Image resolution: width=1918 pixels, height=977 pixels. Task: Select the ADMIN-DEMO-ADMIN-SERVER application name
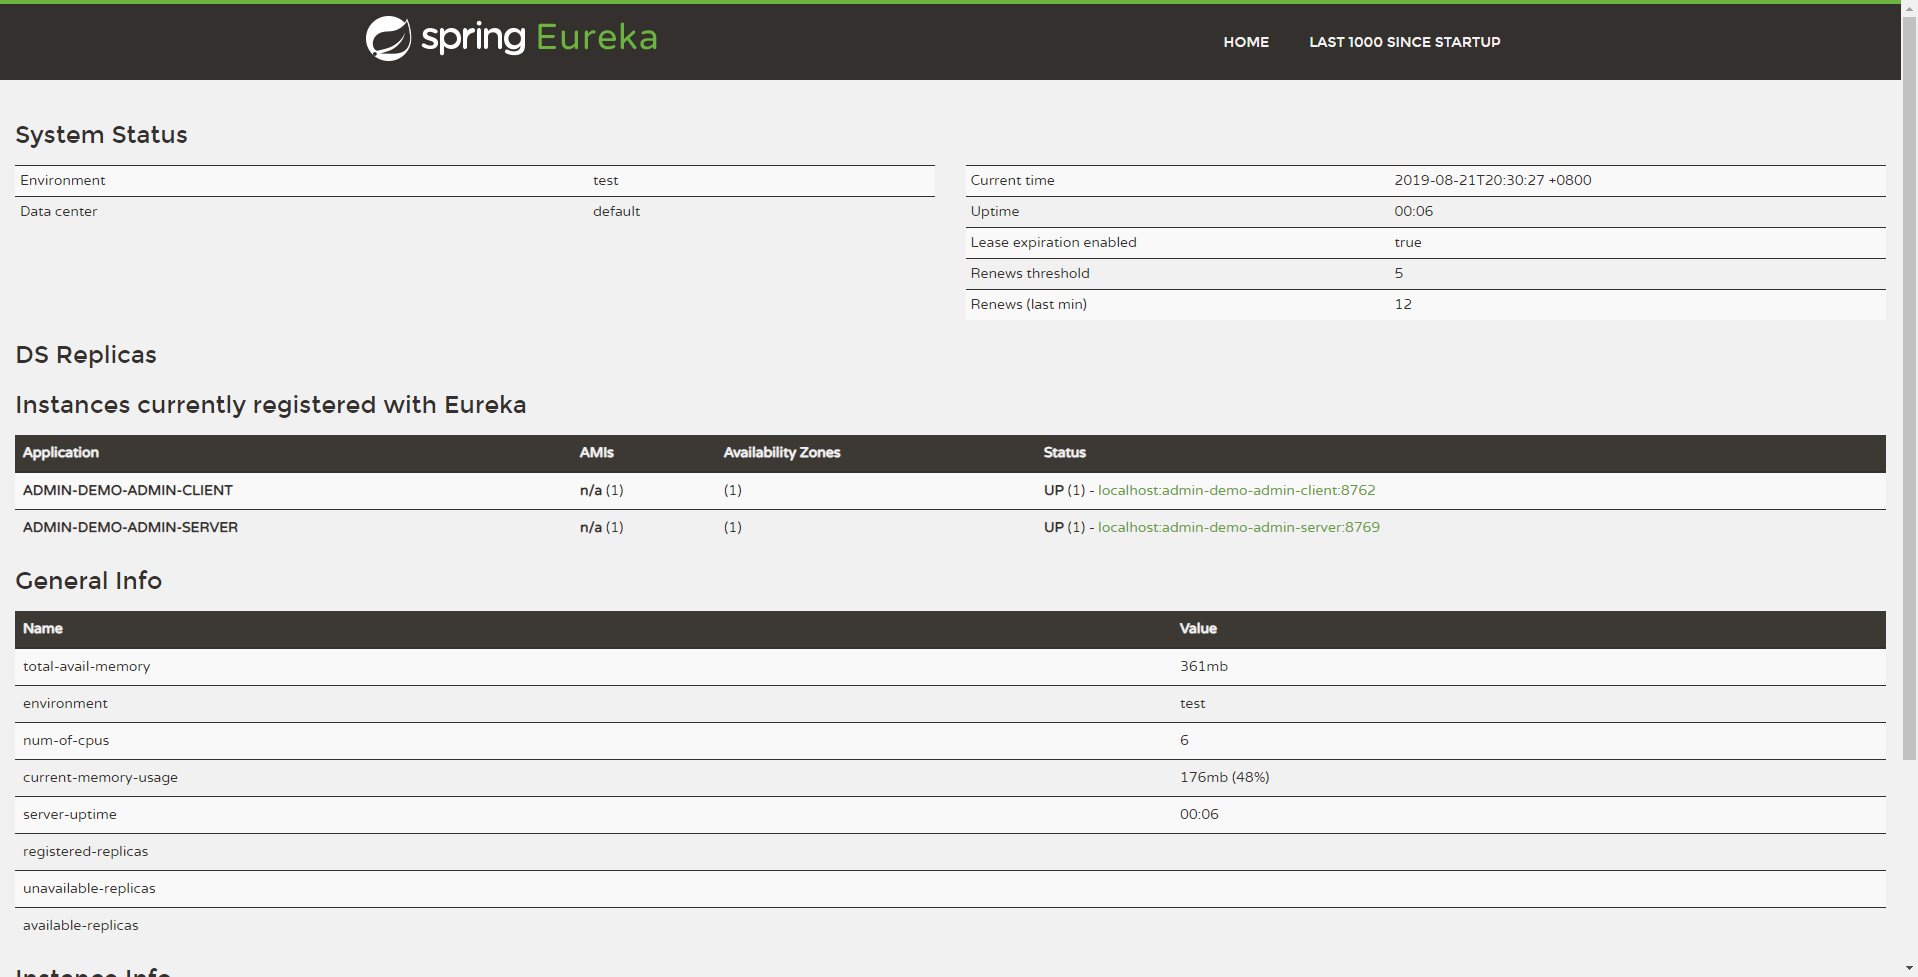(x=130, y=527)
